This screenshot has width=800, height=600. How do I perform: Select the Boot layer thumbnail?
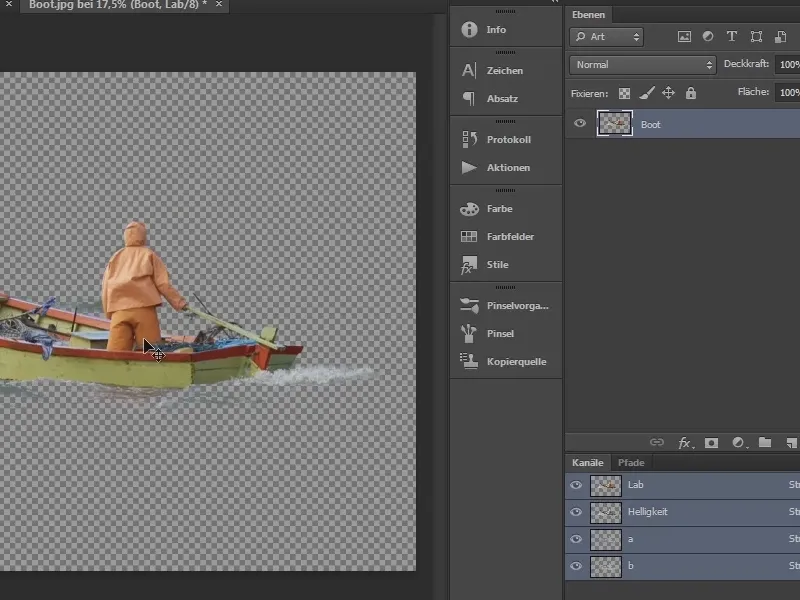(614, 124)
